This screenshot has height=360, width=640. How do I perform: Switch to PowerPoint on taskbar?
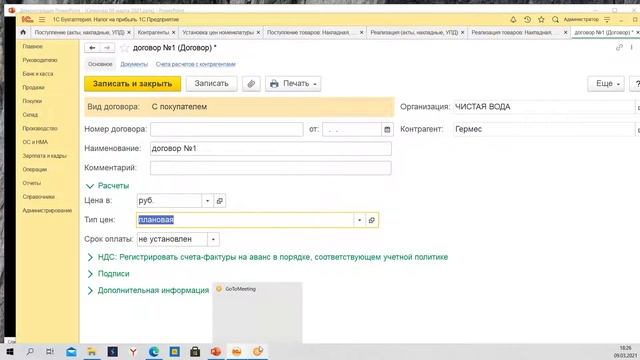click(216, 351)
